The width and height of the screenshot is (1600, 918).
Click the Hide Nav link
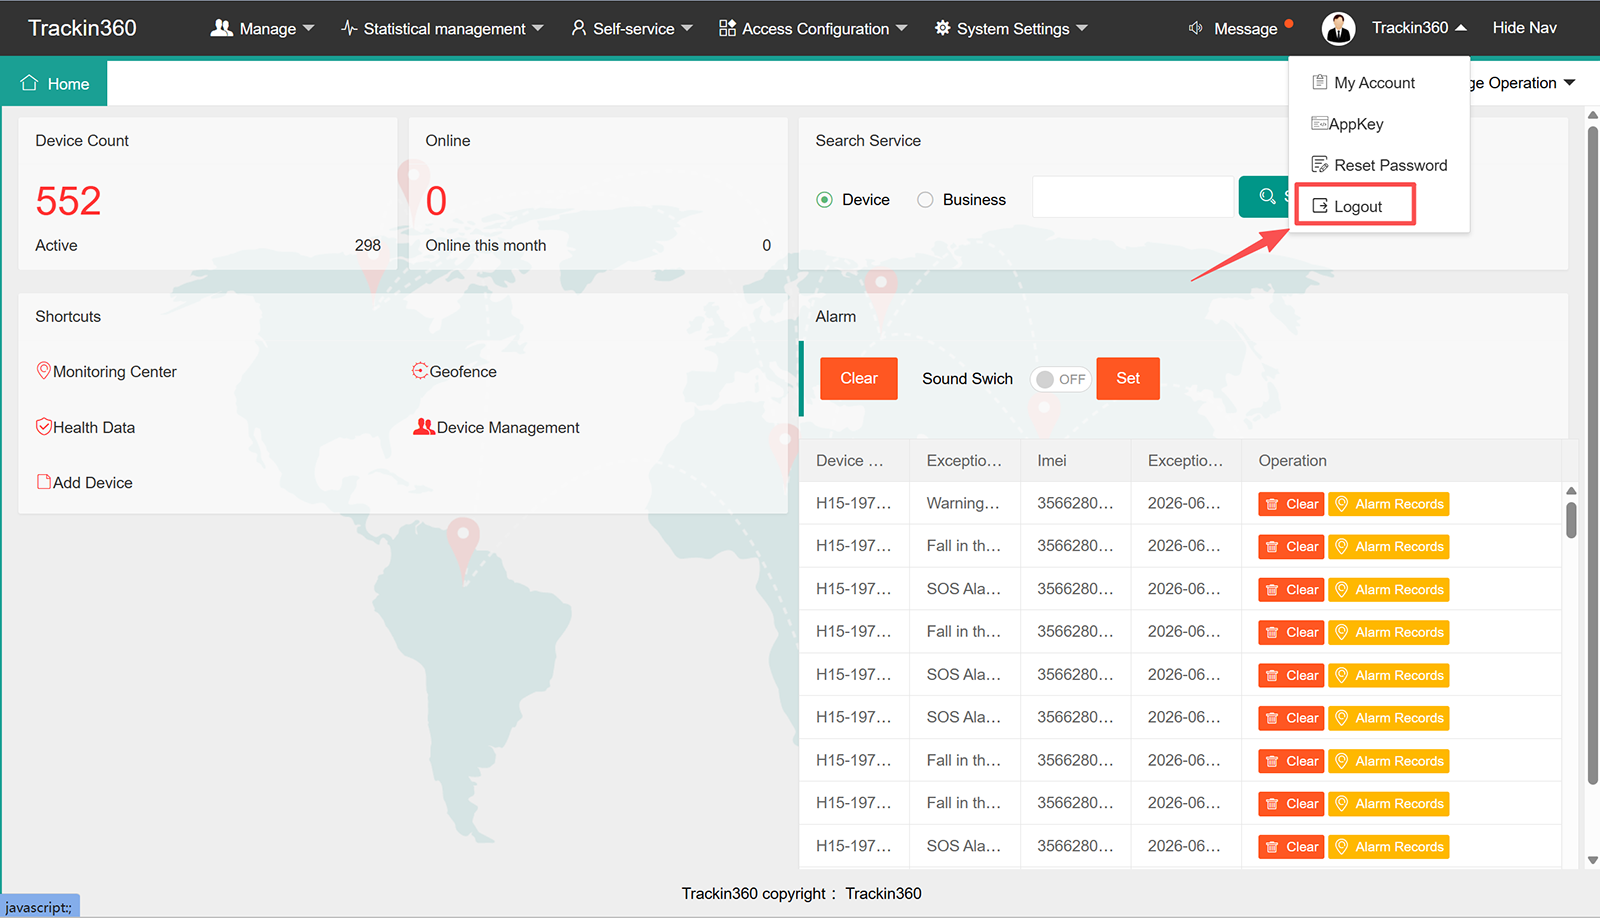tap(1524, 28)
